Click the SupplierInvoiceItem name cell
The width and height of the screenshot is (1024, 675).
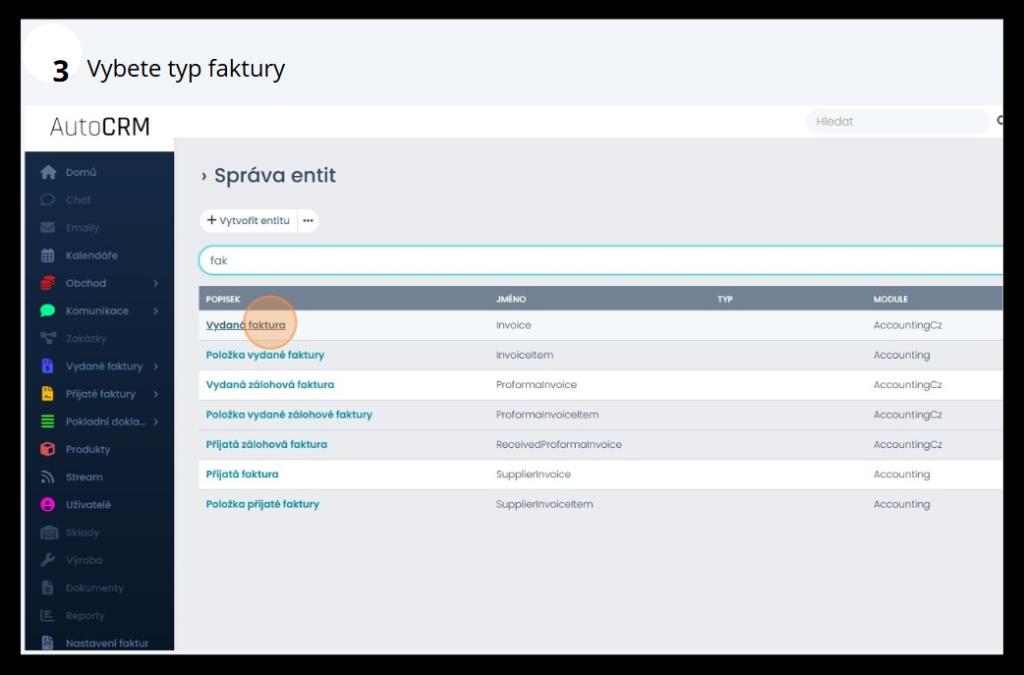[x=544, y=504]
